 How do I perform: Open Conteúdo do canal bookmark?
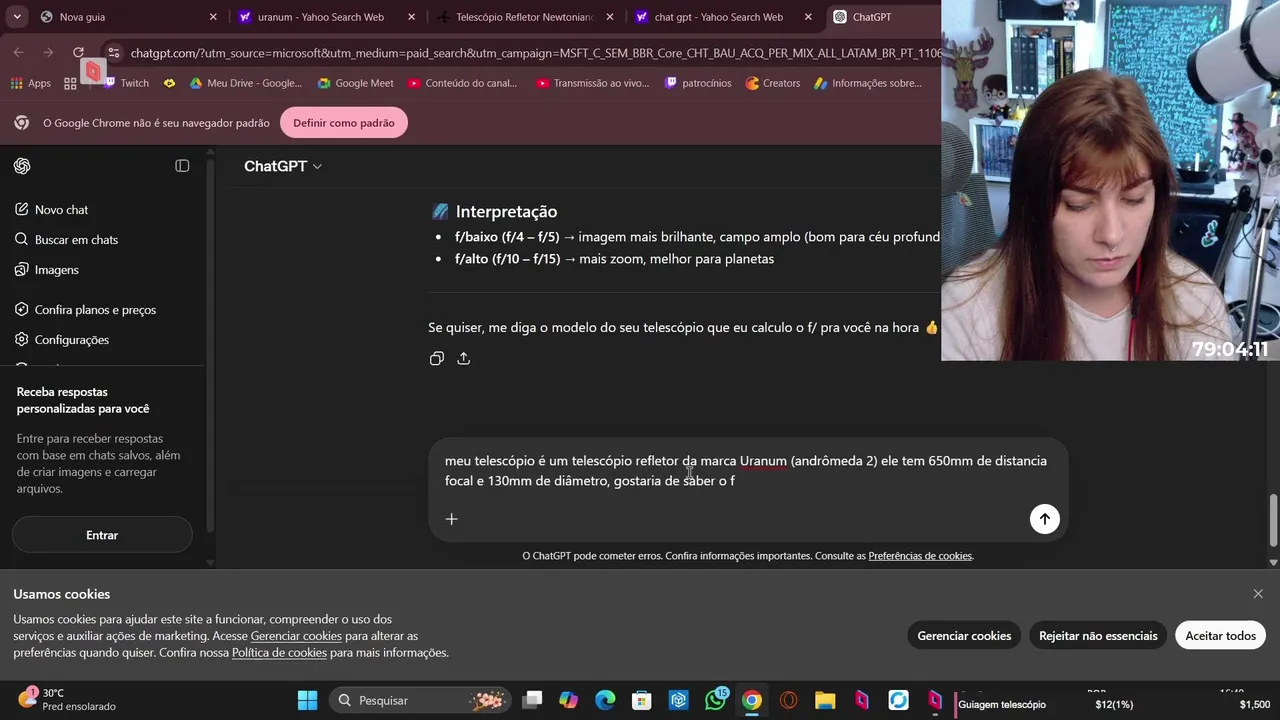click(x=462, y=83)
